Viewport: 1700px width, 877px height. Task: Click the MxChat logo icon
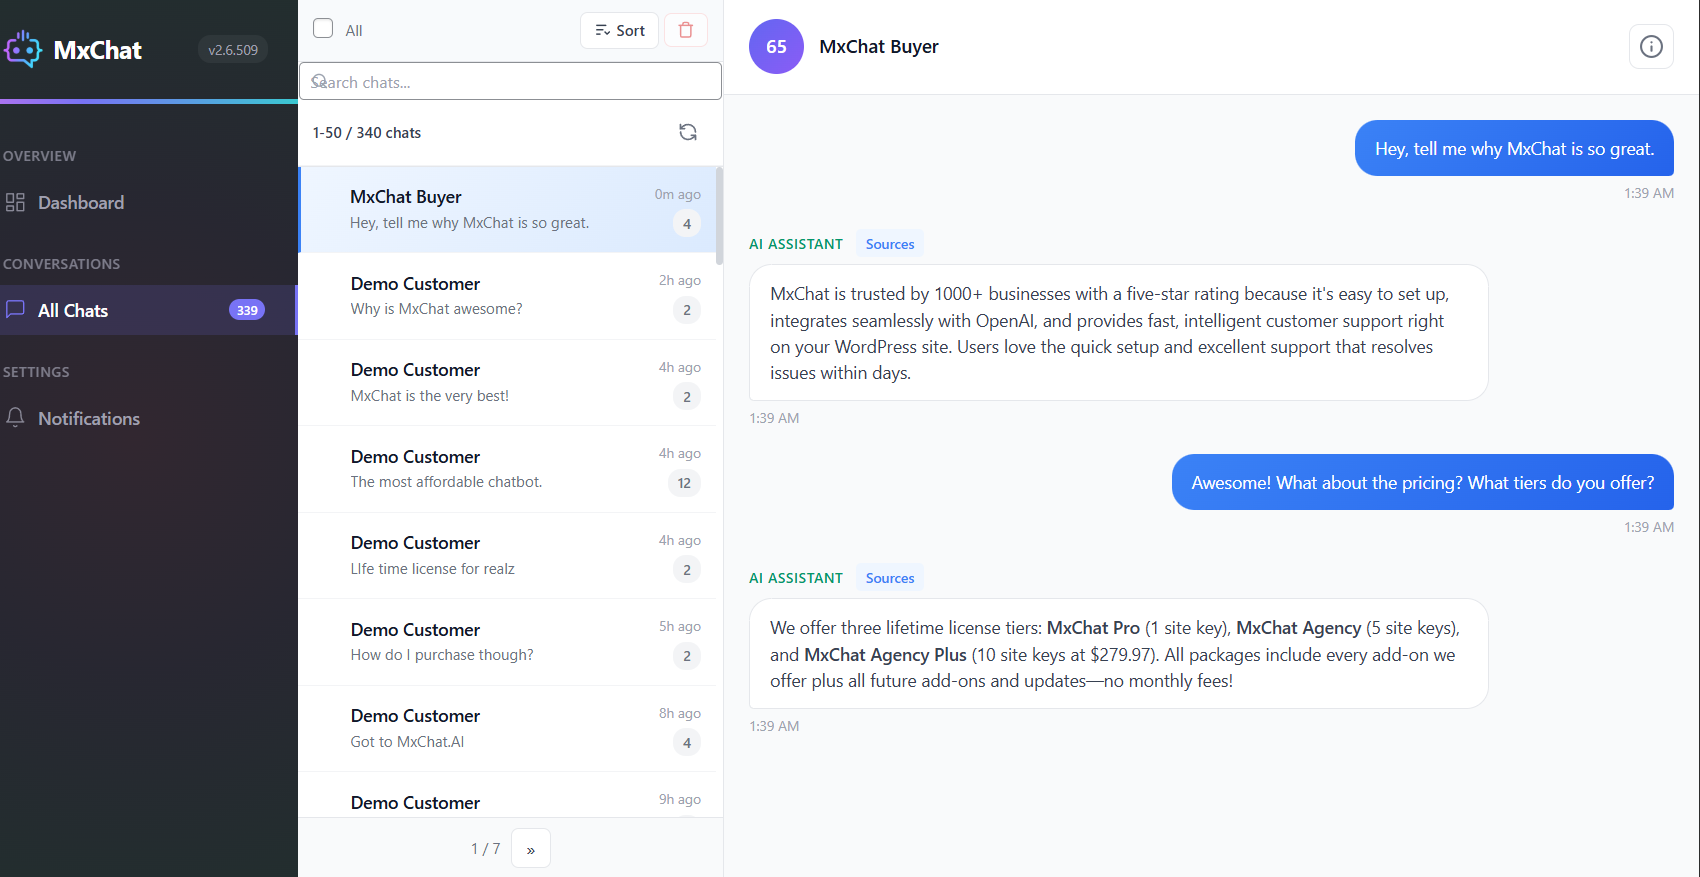tap(22, 49)
